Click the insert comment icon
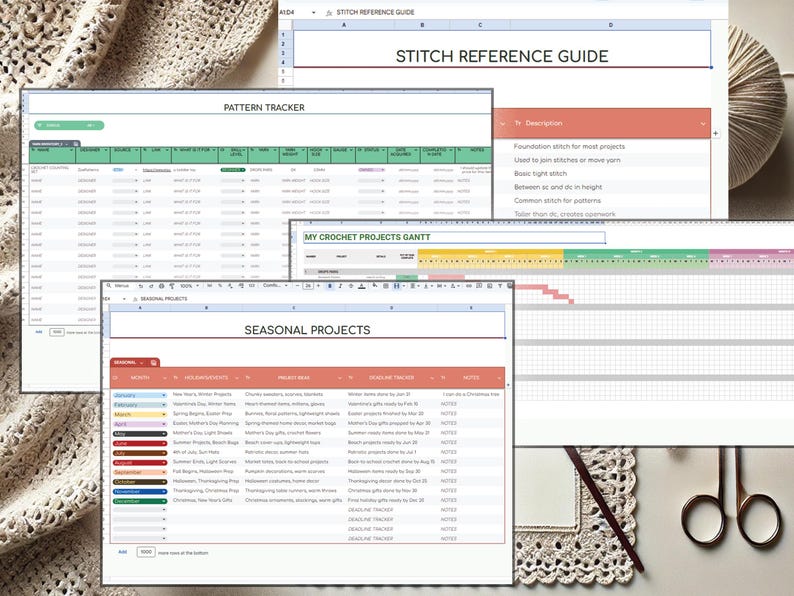Image resolution: width=794 pixels, height=596 pixels. pos(479,286)
